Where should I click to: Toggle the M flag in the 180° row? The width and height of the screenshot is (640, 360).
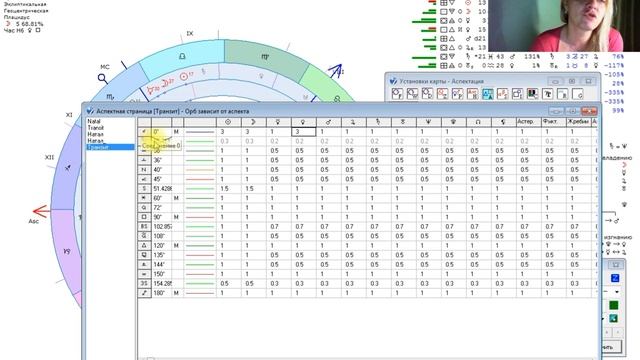tap(176, 293)
